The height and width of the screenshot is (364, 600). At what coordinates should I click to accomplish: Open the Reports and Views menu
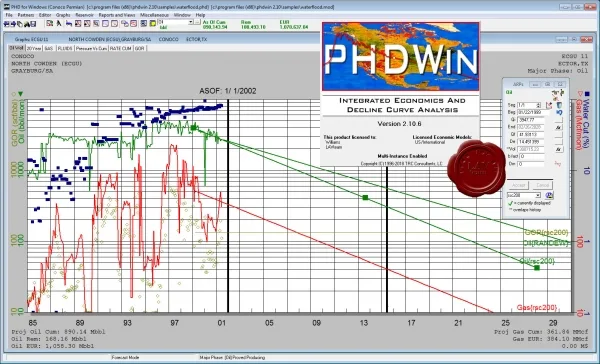pyautogui.click(x=117, y=15)
